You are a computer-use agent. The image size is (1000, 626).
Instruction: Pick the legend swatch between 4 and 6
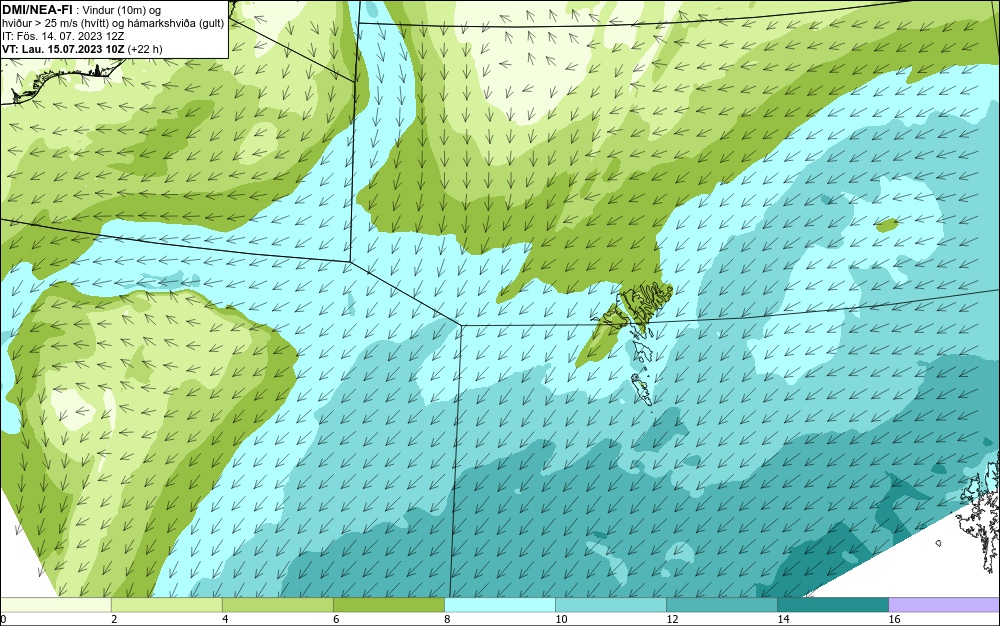278,604
